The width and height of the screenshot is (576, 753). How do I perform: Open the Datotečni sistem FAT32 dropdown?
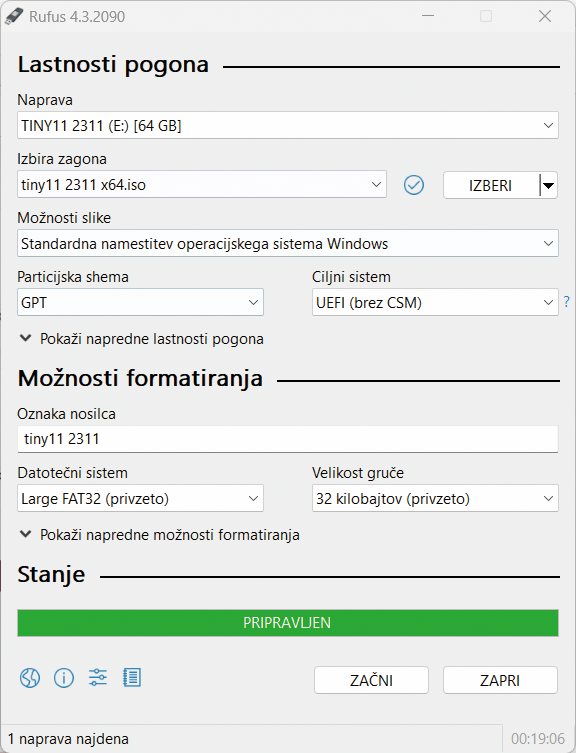[140, 498]
